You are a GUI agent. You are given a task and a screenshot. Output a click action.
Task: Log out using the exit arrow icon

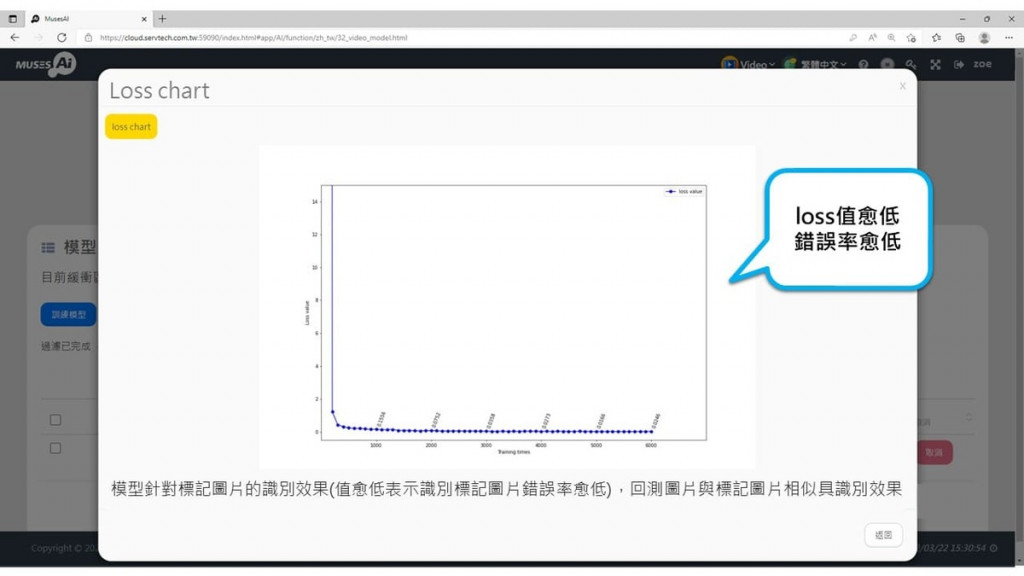coord(959,64)
